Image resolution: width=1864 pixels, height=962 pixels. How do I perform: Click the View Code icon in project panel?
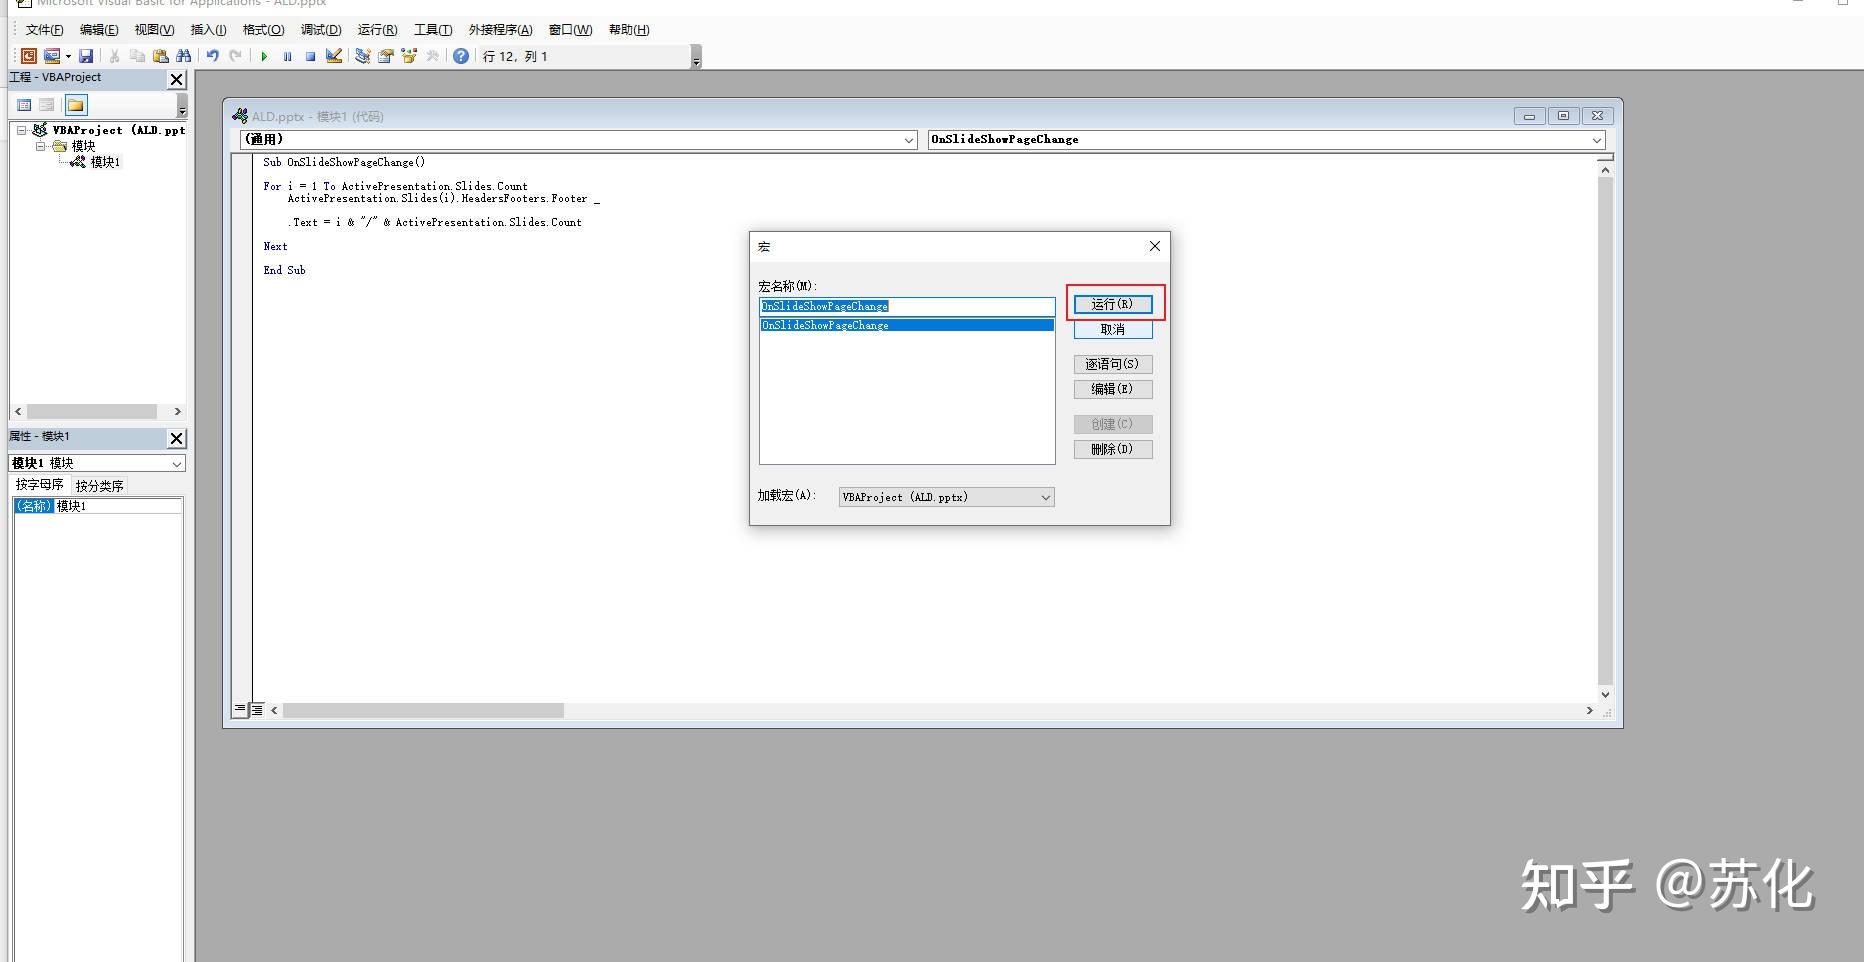click(25, 104)
